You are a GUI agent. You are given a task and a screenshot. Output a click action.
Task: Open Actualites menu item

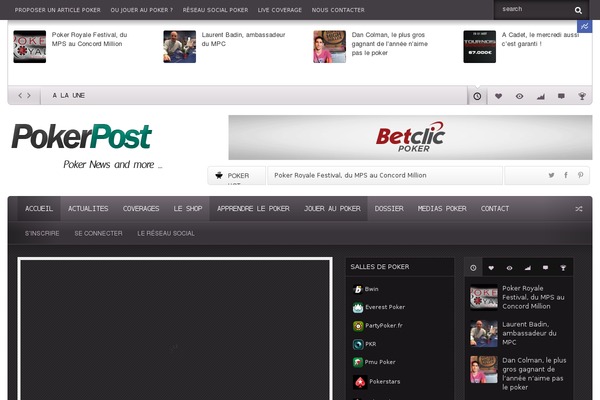pyautogui.click(x=88, y=209)
